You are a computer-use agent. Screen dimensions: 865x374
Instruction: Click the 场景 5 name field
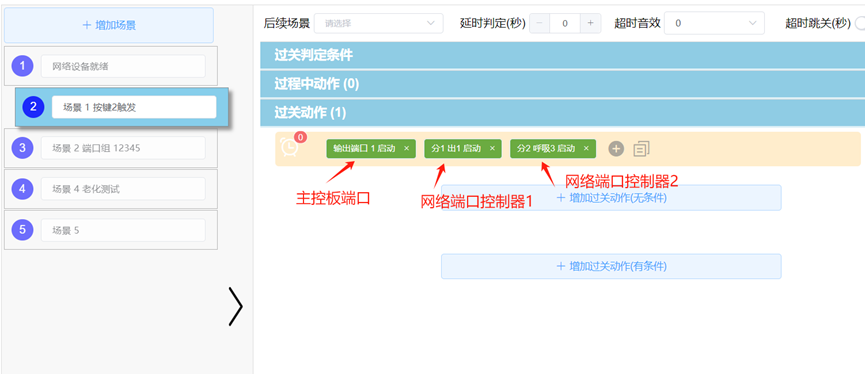pos(123,229)
